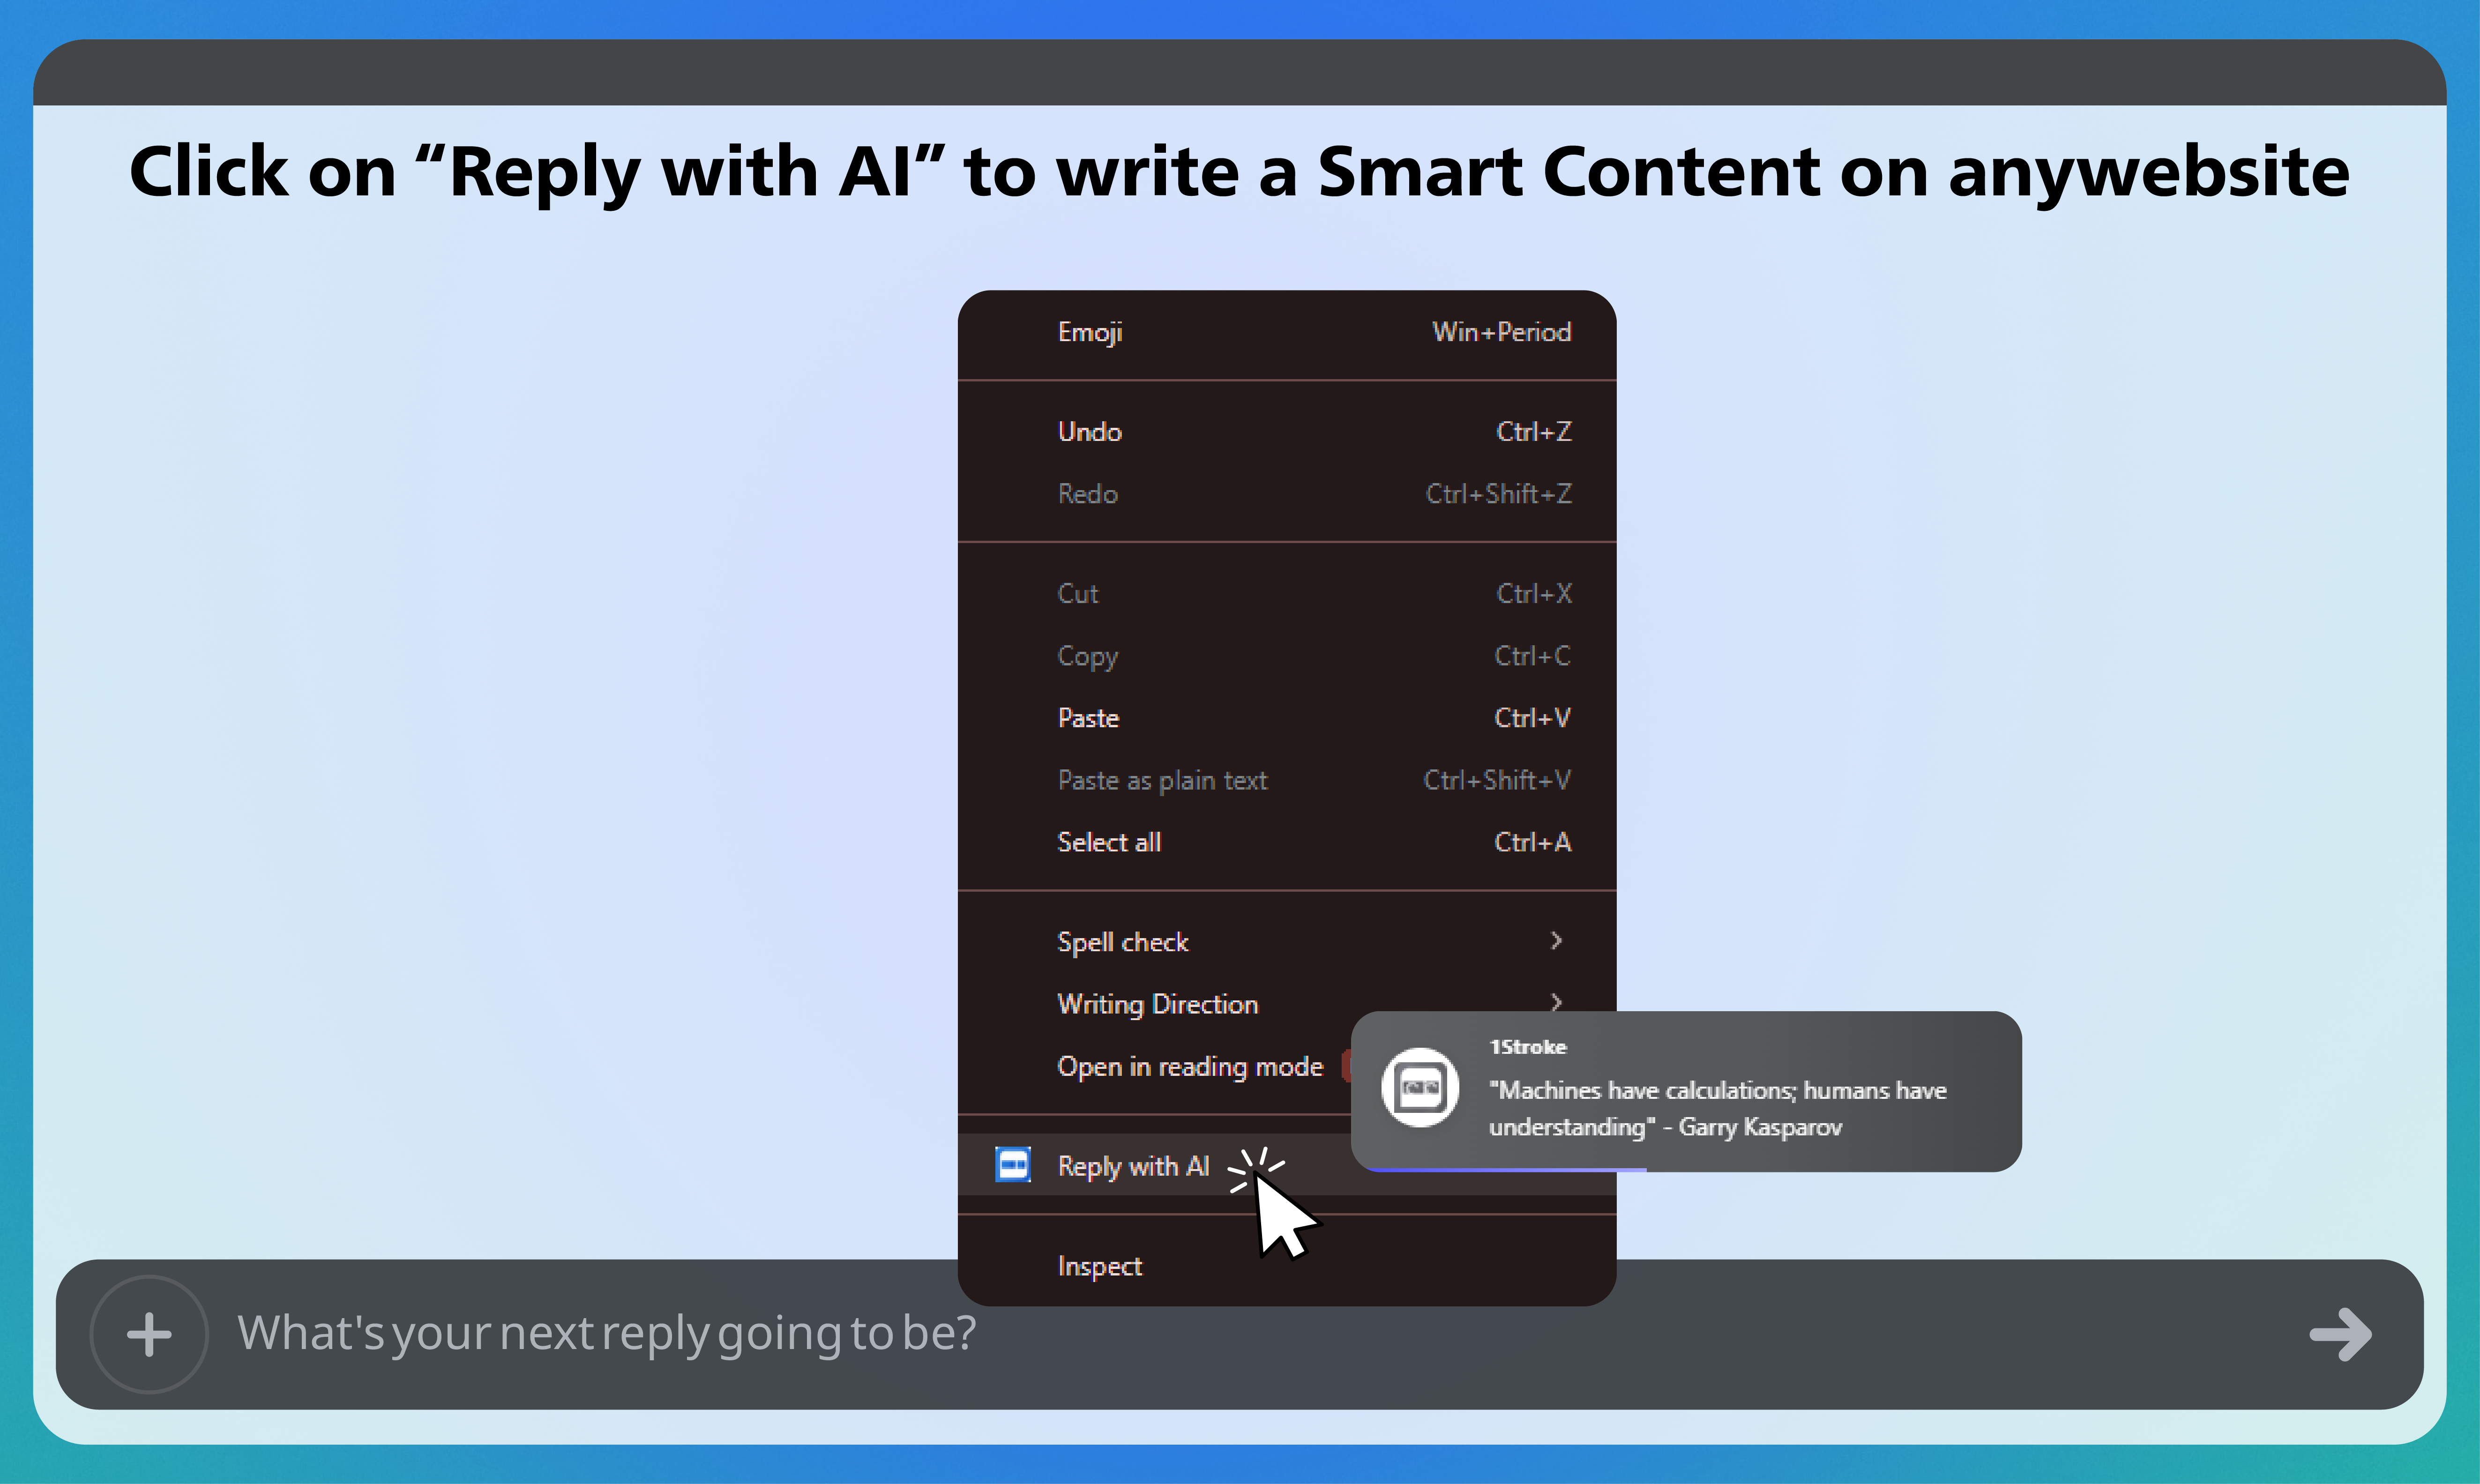Expand the Spell check submenu arrow
Screen dimensions: 2480x1484
(x=1556, y=940)
